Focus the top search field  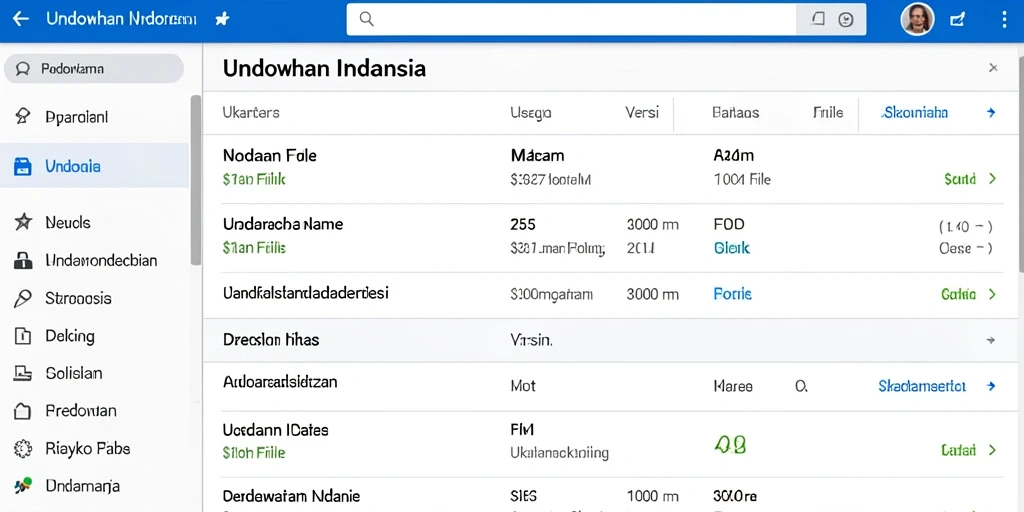coord(571,19)
